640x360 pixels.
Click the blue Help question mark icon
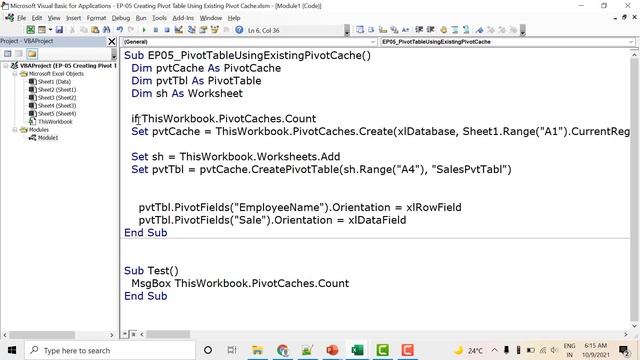tap(239, 30)
